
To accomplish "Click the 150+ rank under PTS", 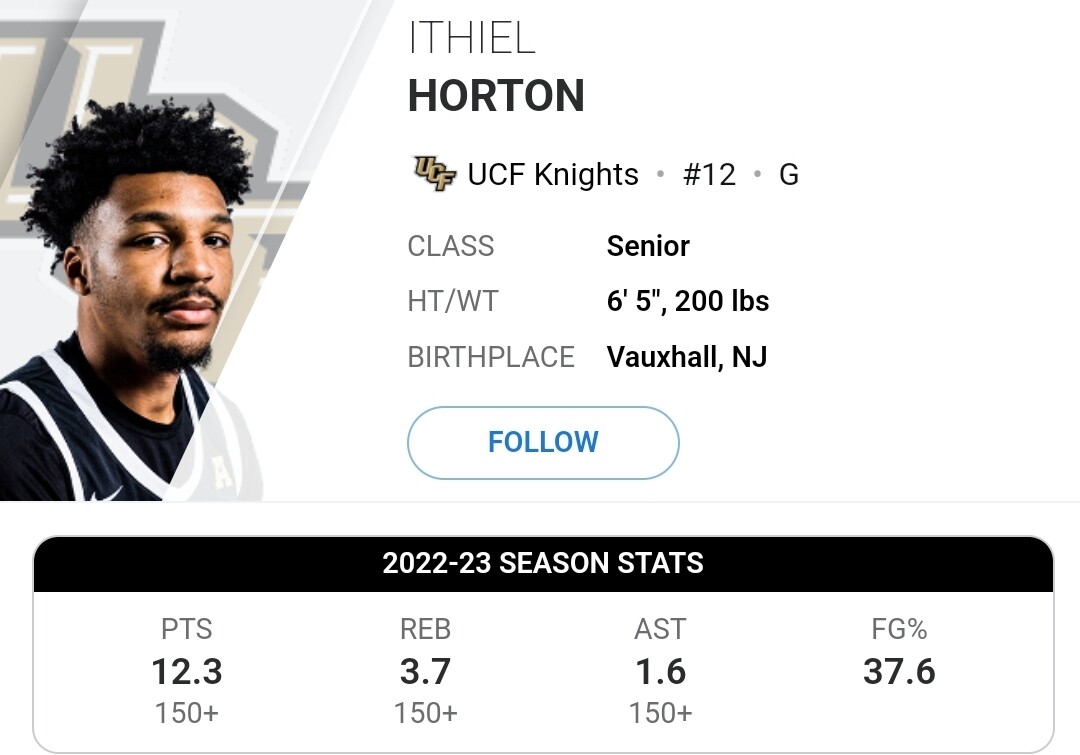I will click(x=187, y=713).
